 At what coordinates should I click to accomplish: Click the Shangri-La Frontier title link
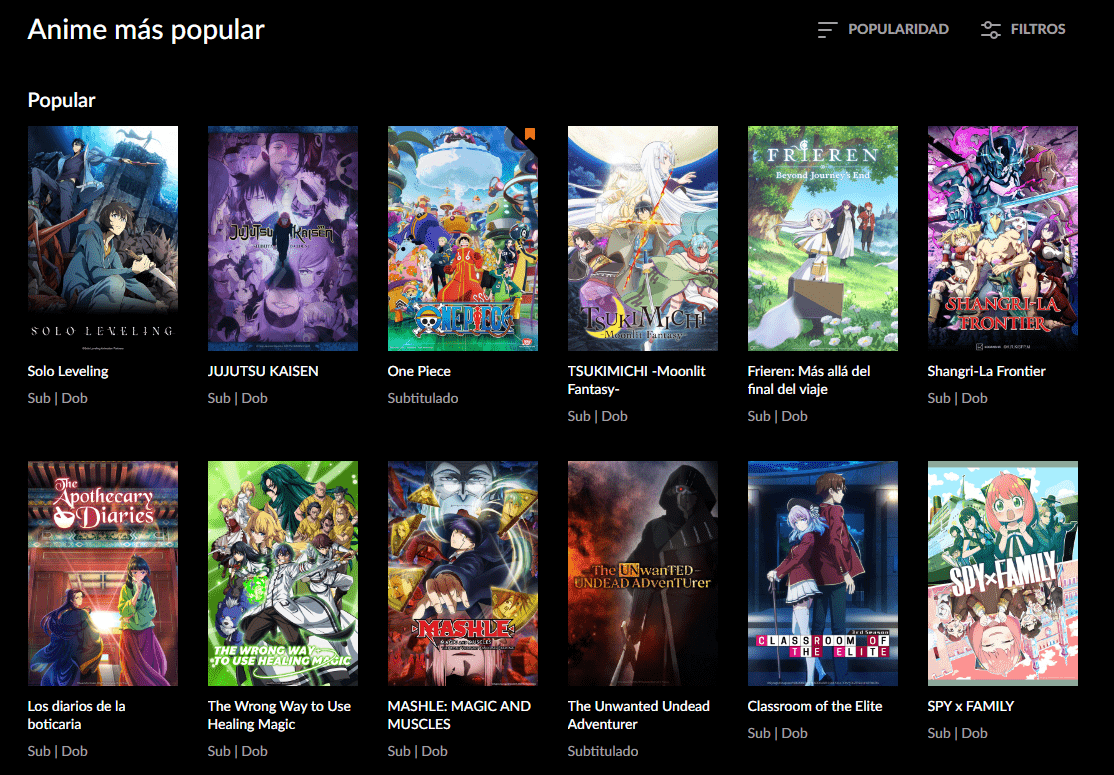click(x=986, y=371)
